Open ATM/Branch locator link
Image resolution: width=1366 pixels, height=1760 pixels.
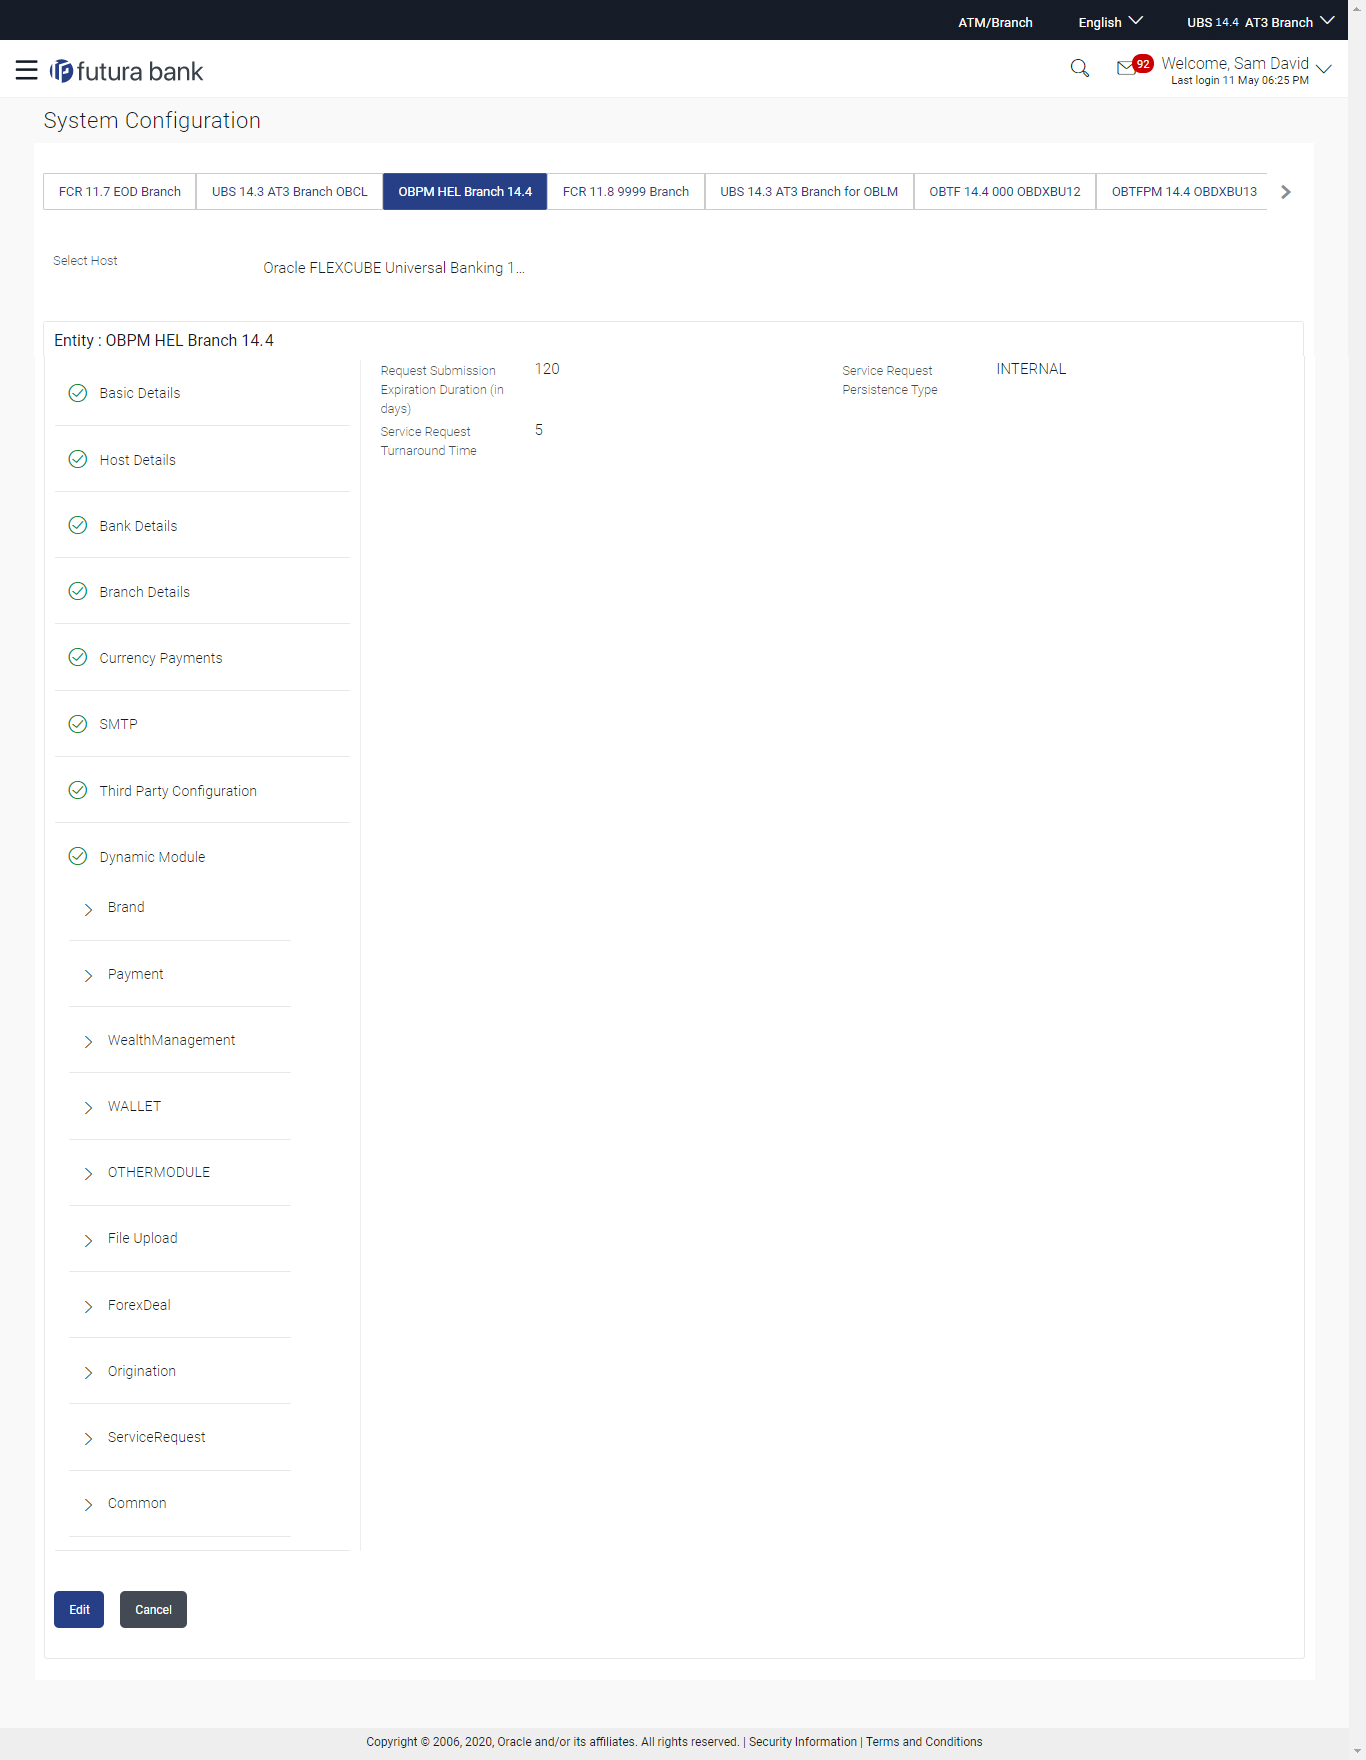click(x=995, y=22)
